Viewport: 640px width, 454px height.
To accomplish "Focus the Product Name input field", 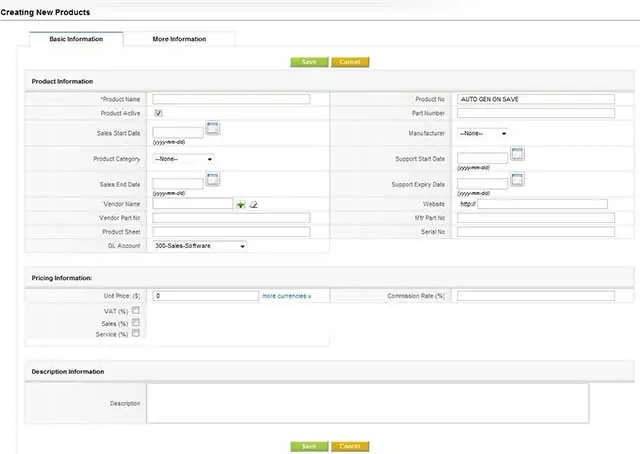I will click(231, 99).
